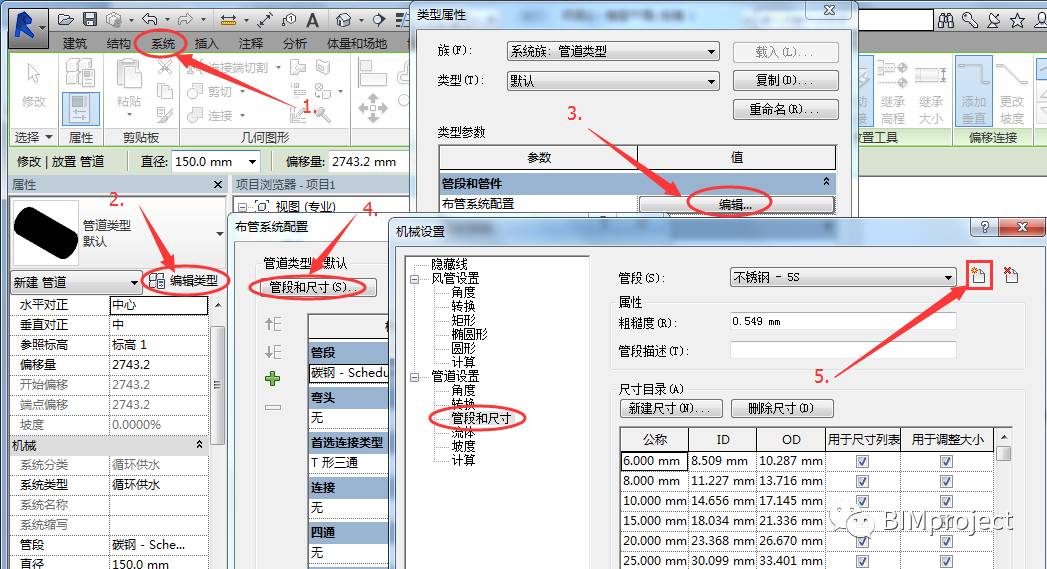1047x569 pixels.
Task: Open the 新建 管道 filter dropdown in Properties
Action: pyautogui.click(x=76, y=282)
